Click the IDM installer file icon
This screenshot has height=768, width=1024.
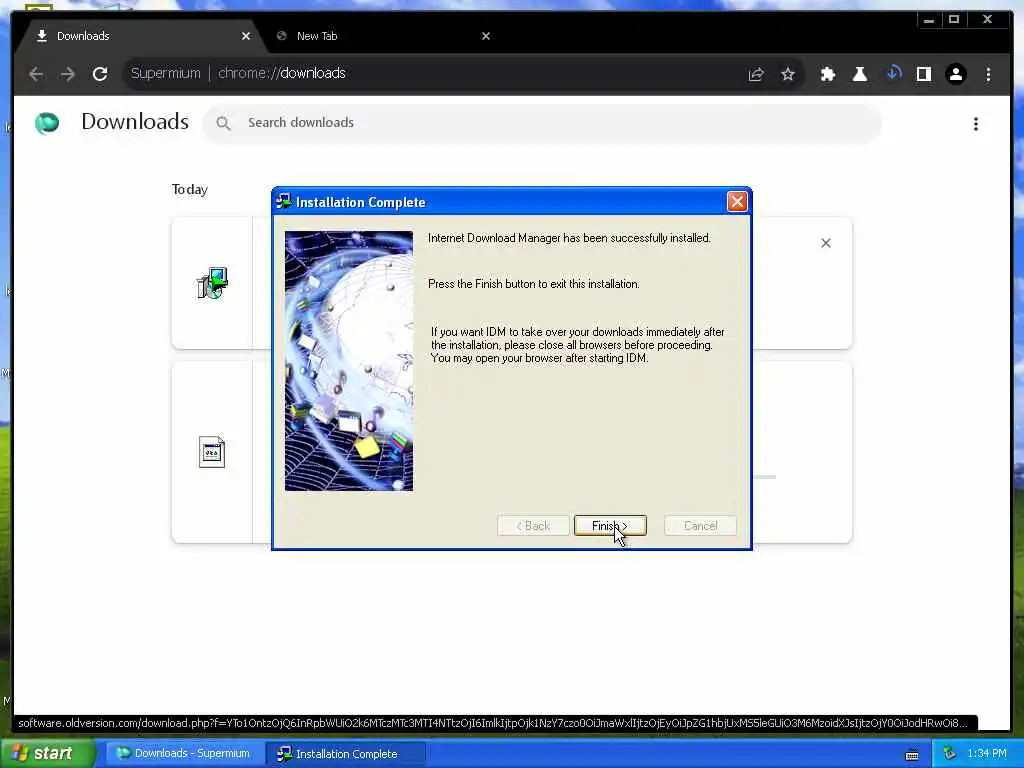click(212, 283)
